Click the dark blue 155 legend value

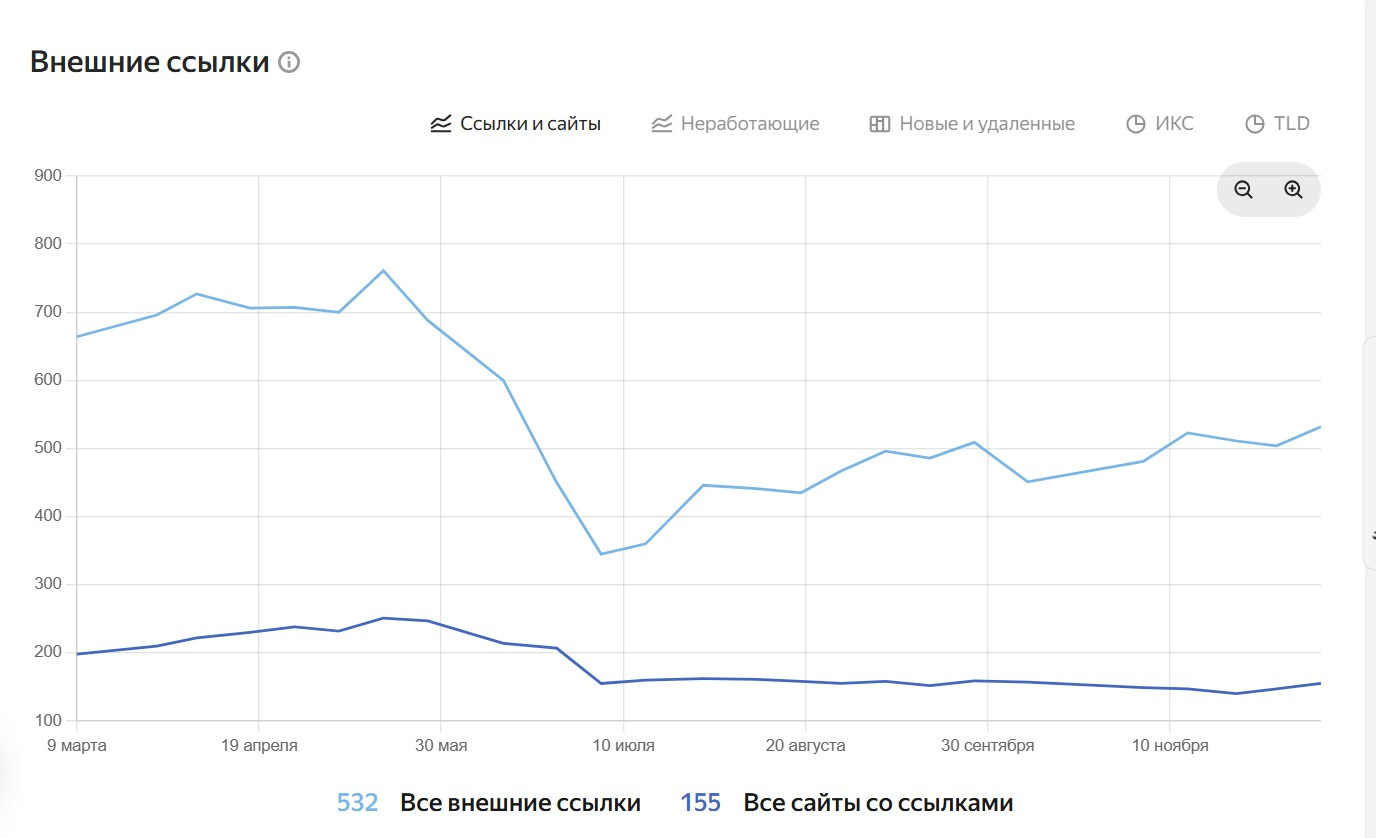click(x=700, y=803)
